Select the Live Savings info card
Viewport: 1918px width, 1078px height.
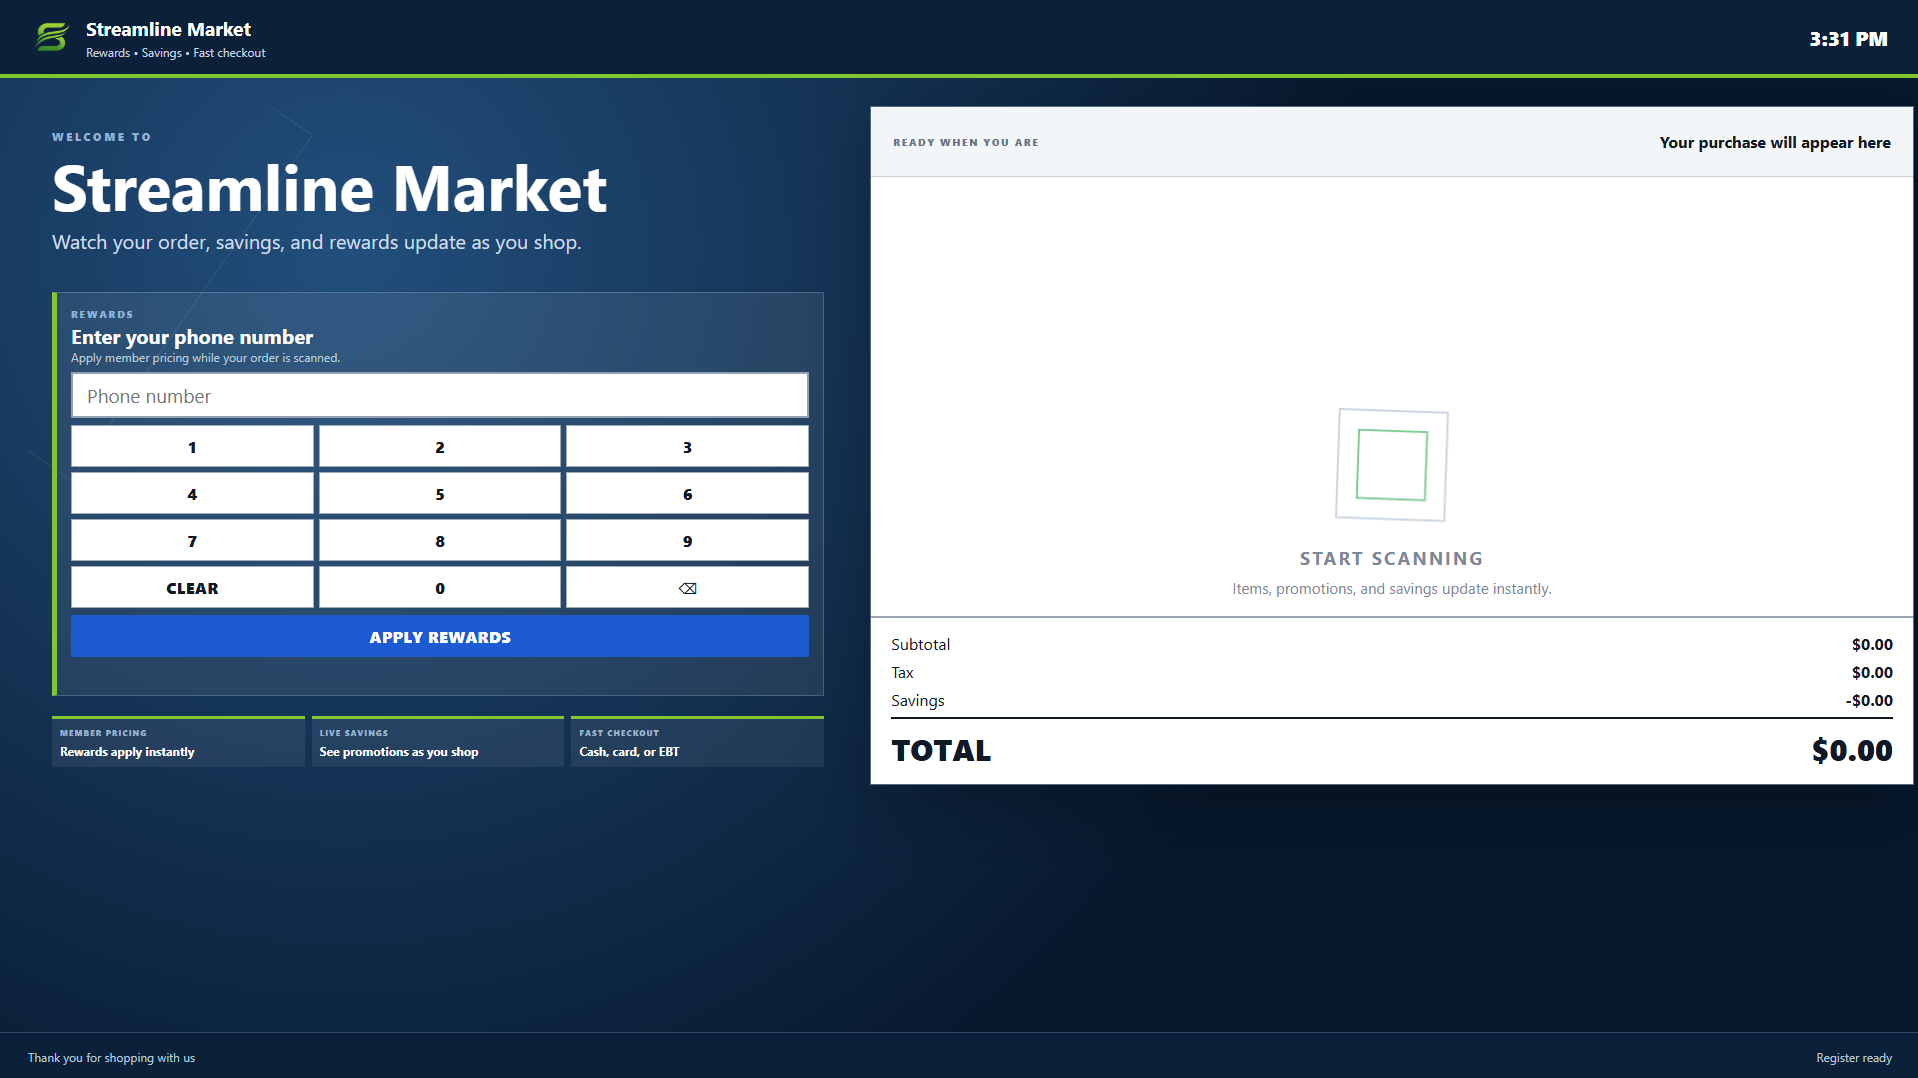pyautogui.click(x=438, y=742)
